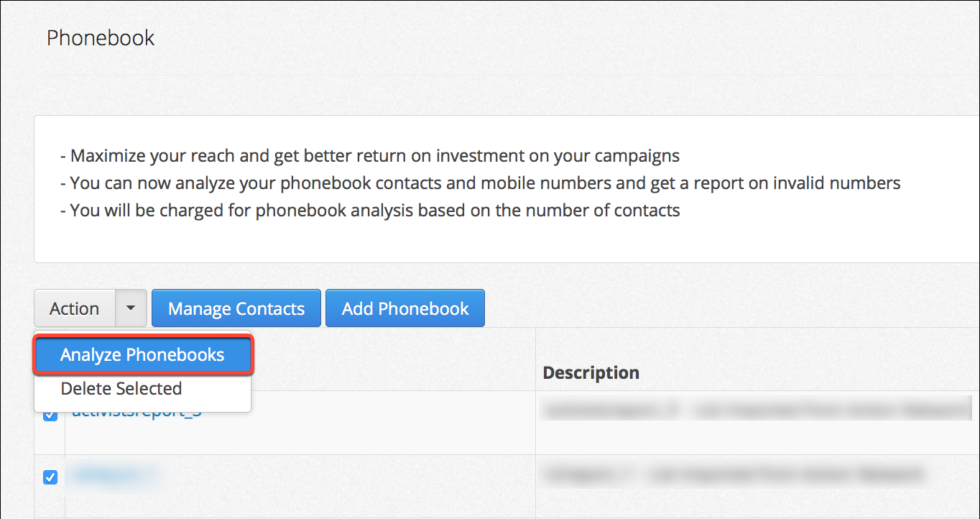This screenshot has width=980, height=519.
Task: Click the 'Maximize your reach' info line
Action: 370,155
